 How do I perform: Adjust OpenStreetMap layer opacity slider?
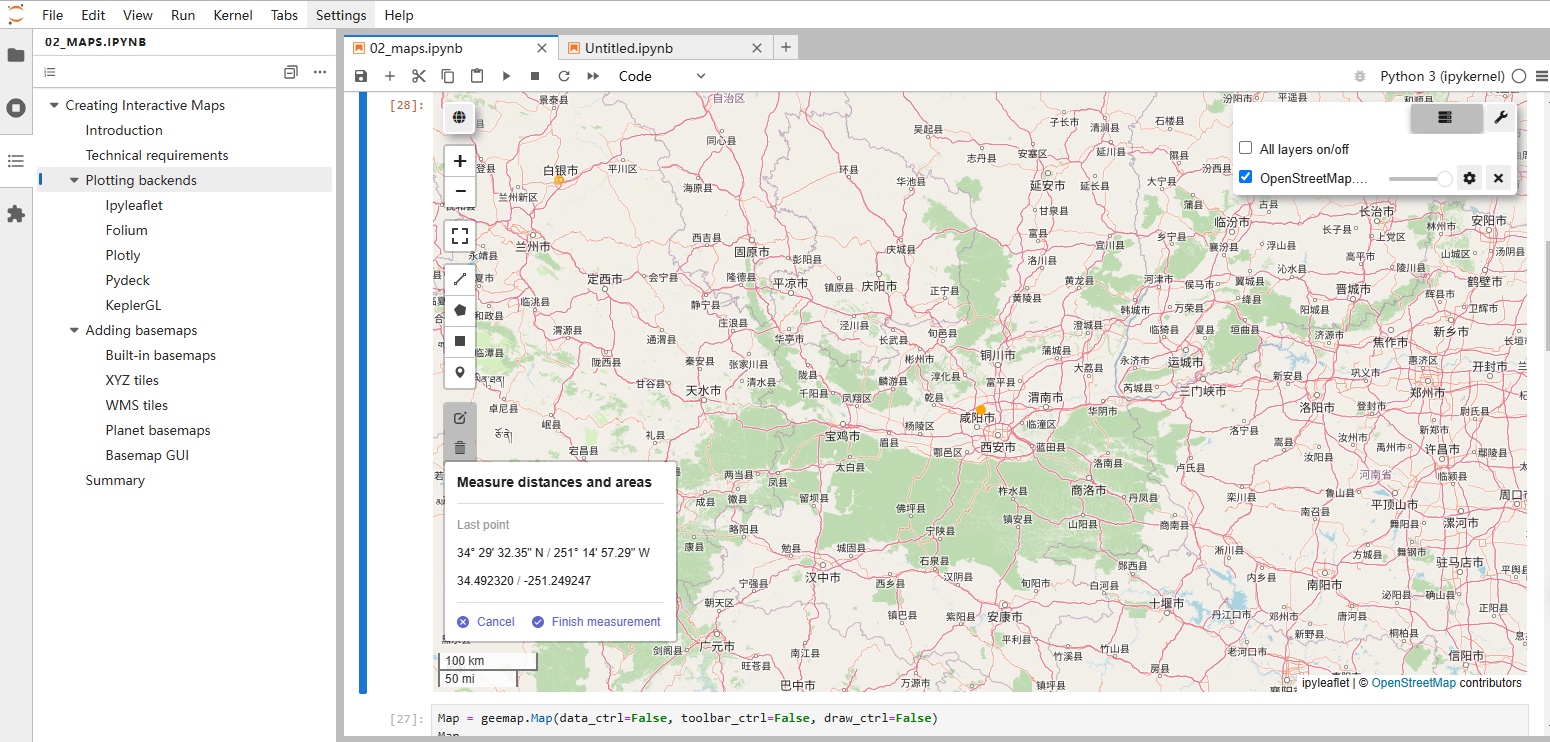[1420, 178]
